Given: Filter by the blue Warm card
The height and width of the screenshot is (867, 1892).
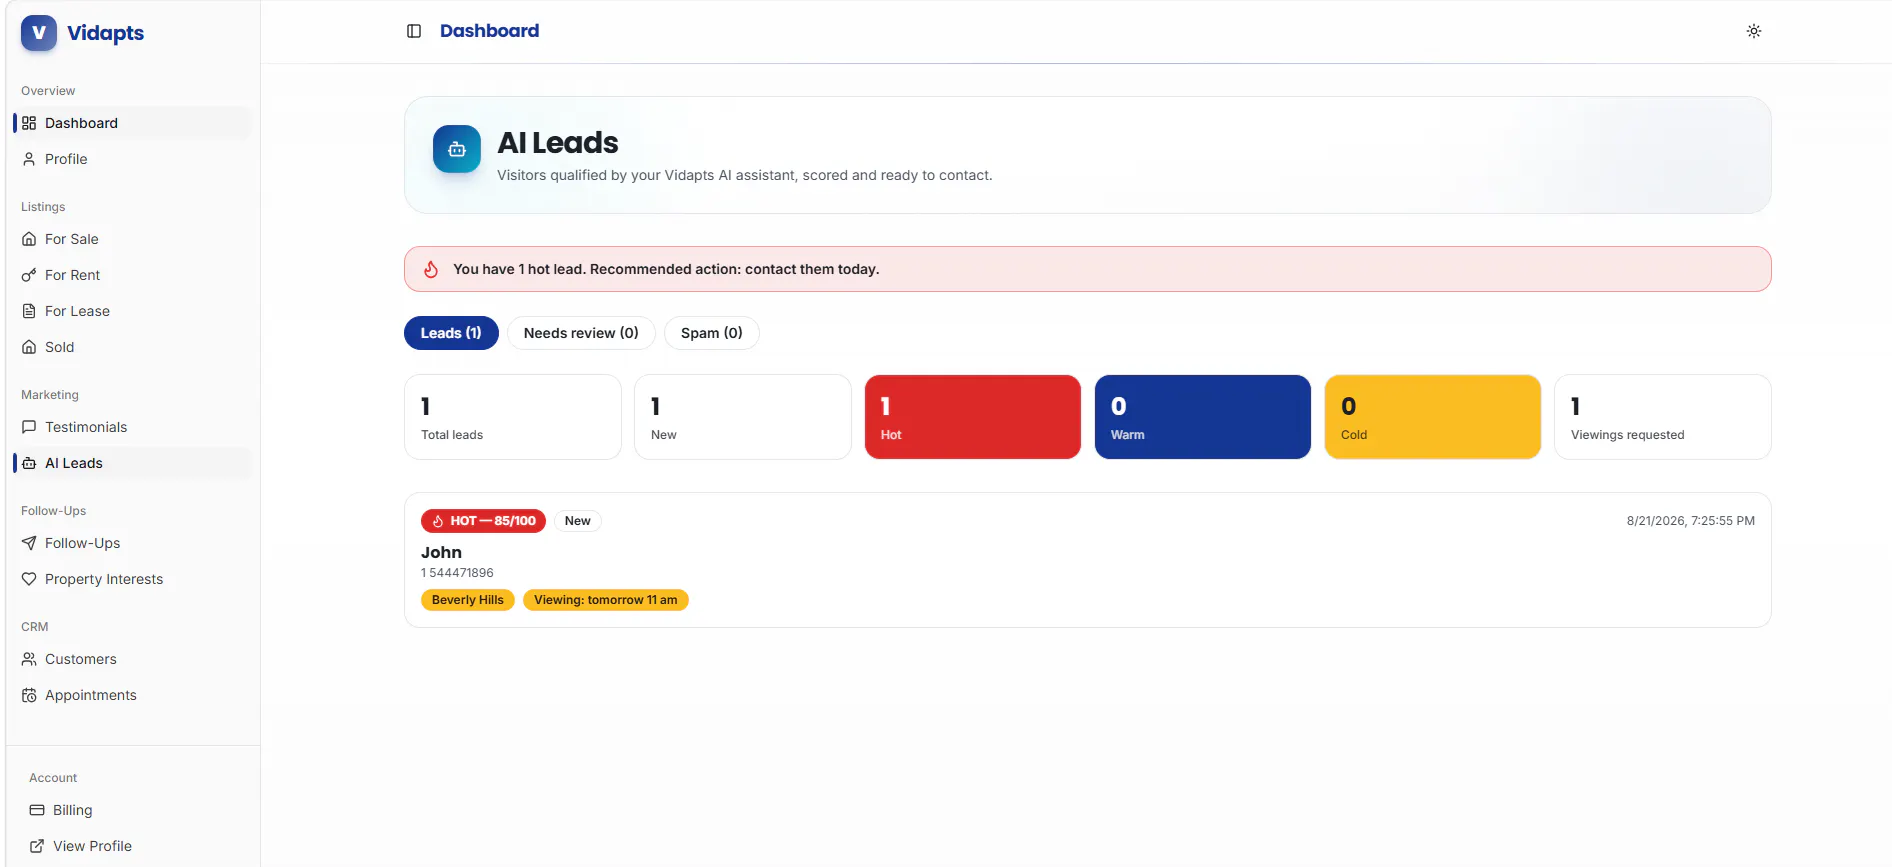Looking at the screenshot, I should [x=1203, y=417].
